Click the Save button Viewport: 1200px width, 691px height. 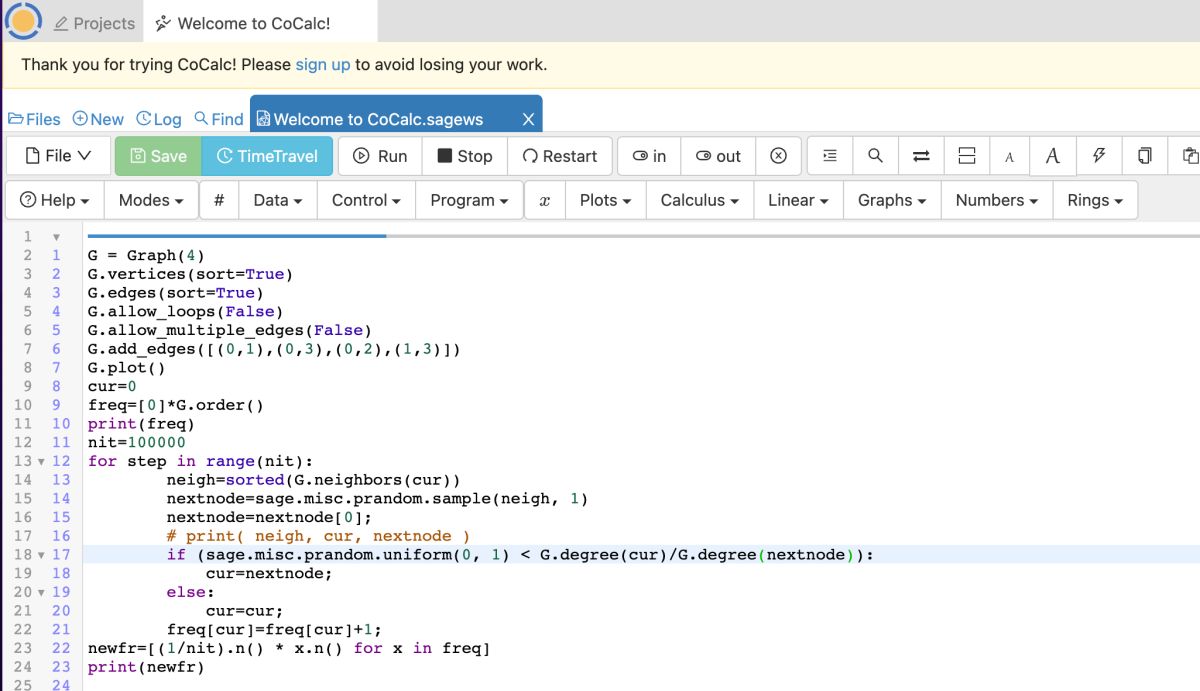pyautogui.click(x=158, y=156)
